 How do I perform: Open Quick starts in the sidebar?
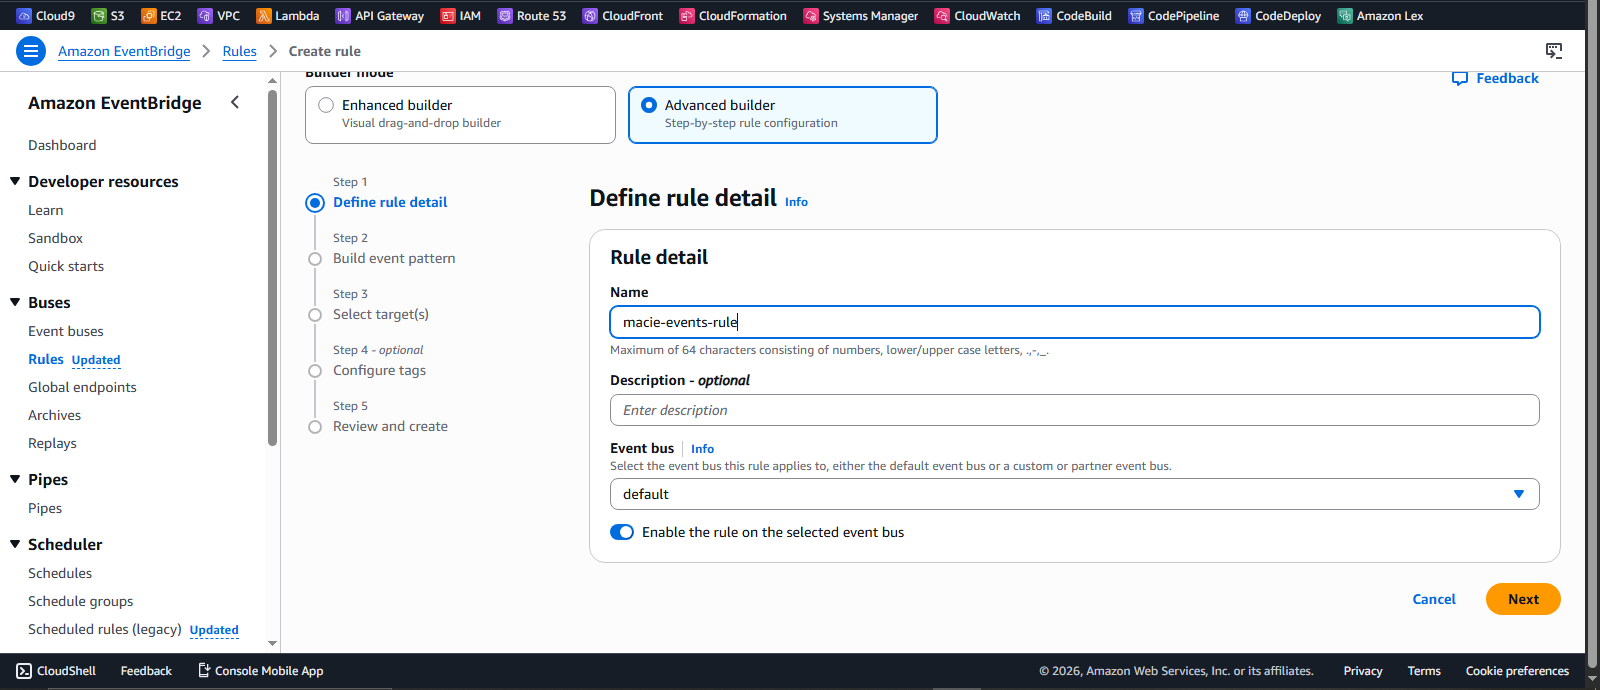coord(66,266)
